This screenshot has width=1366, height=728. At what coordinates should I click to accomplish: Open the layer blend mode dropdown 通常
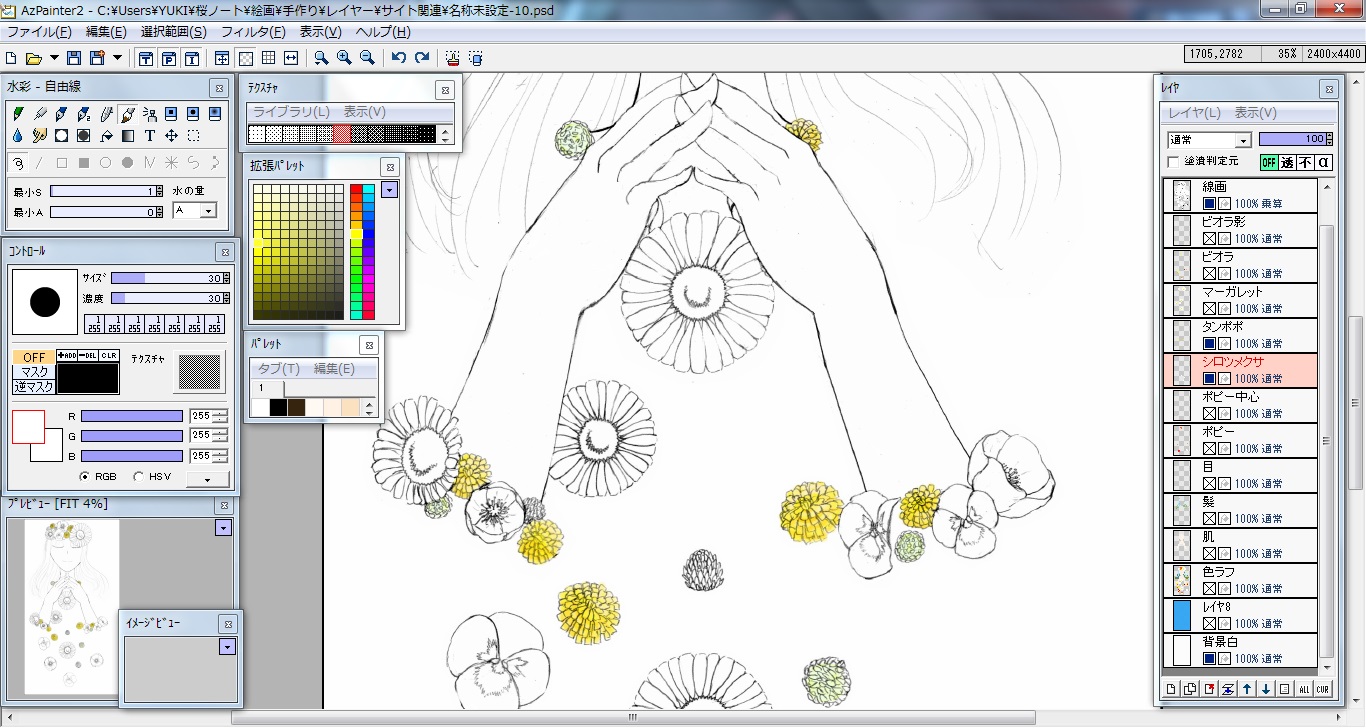1209,140
